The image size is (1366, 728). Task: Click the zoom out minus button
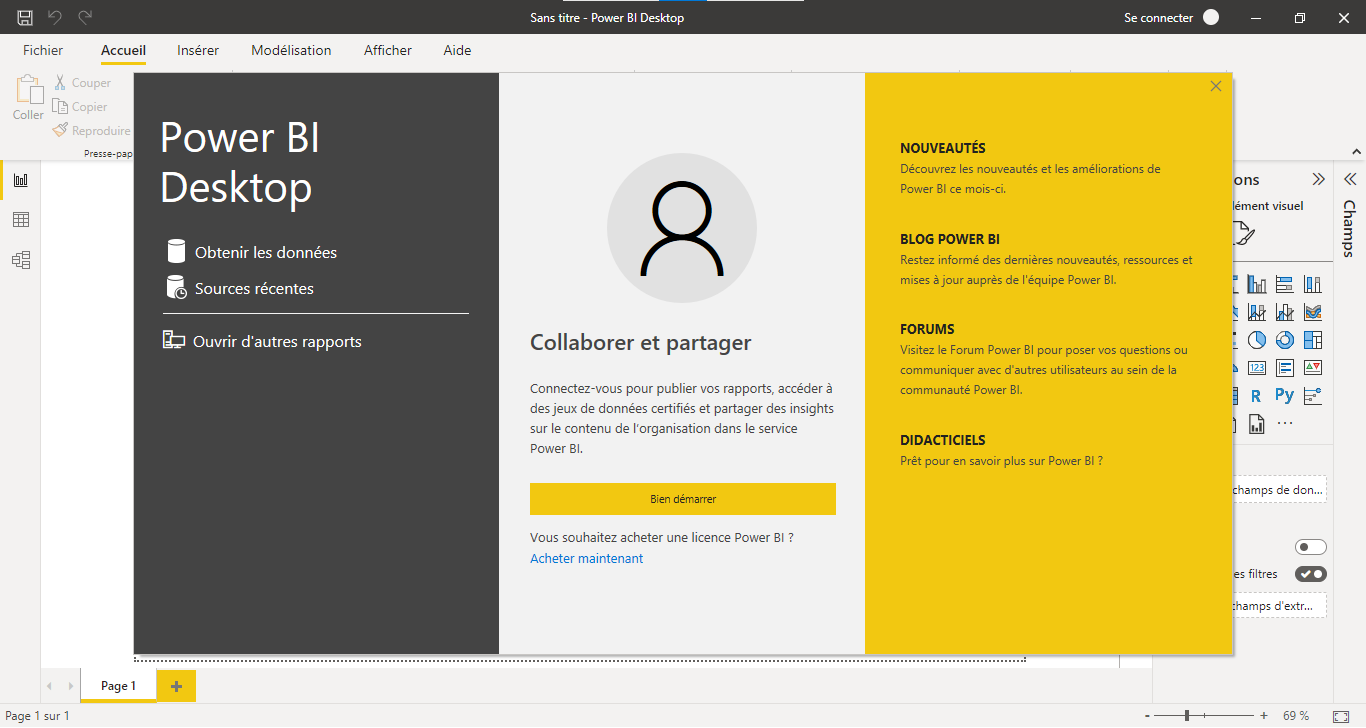(x=1147, y=716)
